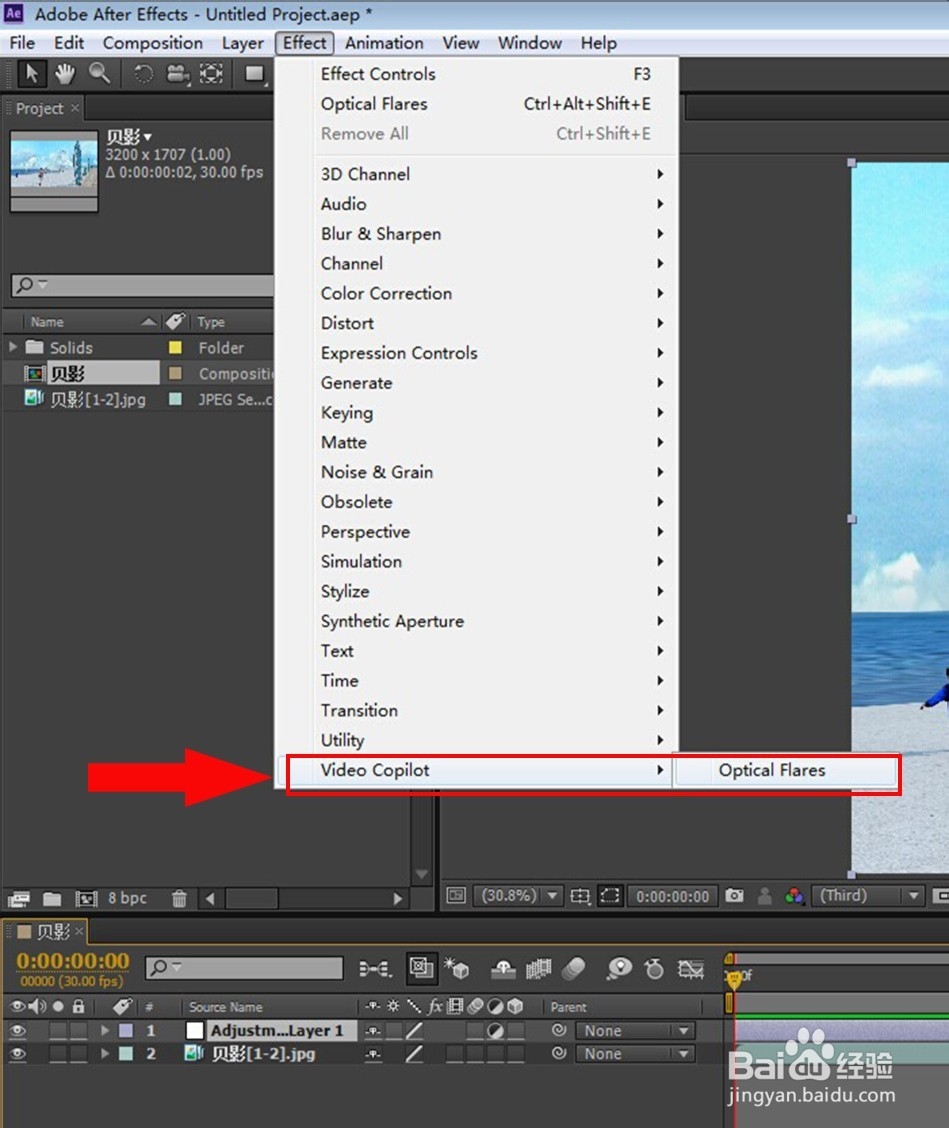Screen dimensions: 949x1128
Task: Expand the Solids folder
Action: 13,347
